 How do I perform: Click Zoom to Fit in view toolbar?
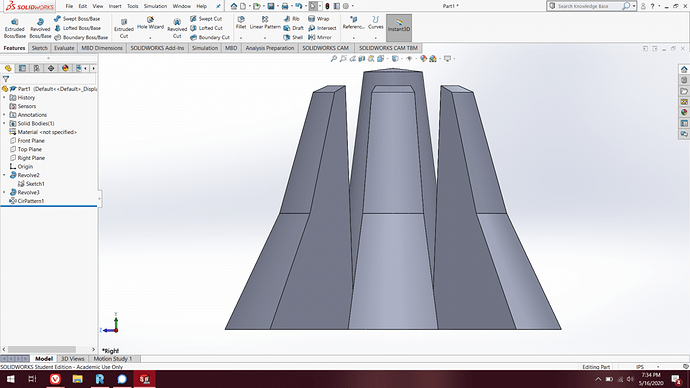pyautogui.click(x=334, y=59)
